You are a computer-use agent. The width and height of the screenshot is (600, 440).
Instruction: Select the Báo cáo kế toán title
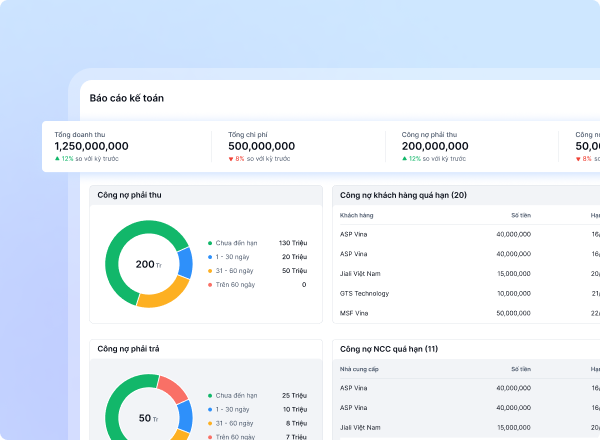pyautogui.click(x=127, y=98)
